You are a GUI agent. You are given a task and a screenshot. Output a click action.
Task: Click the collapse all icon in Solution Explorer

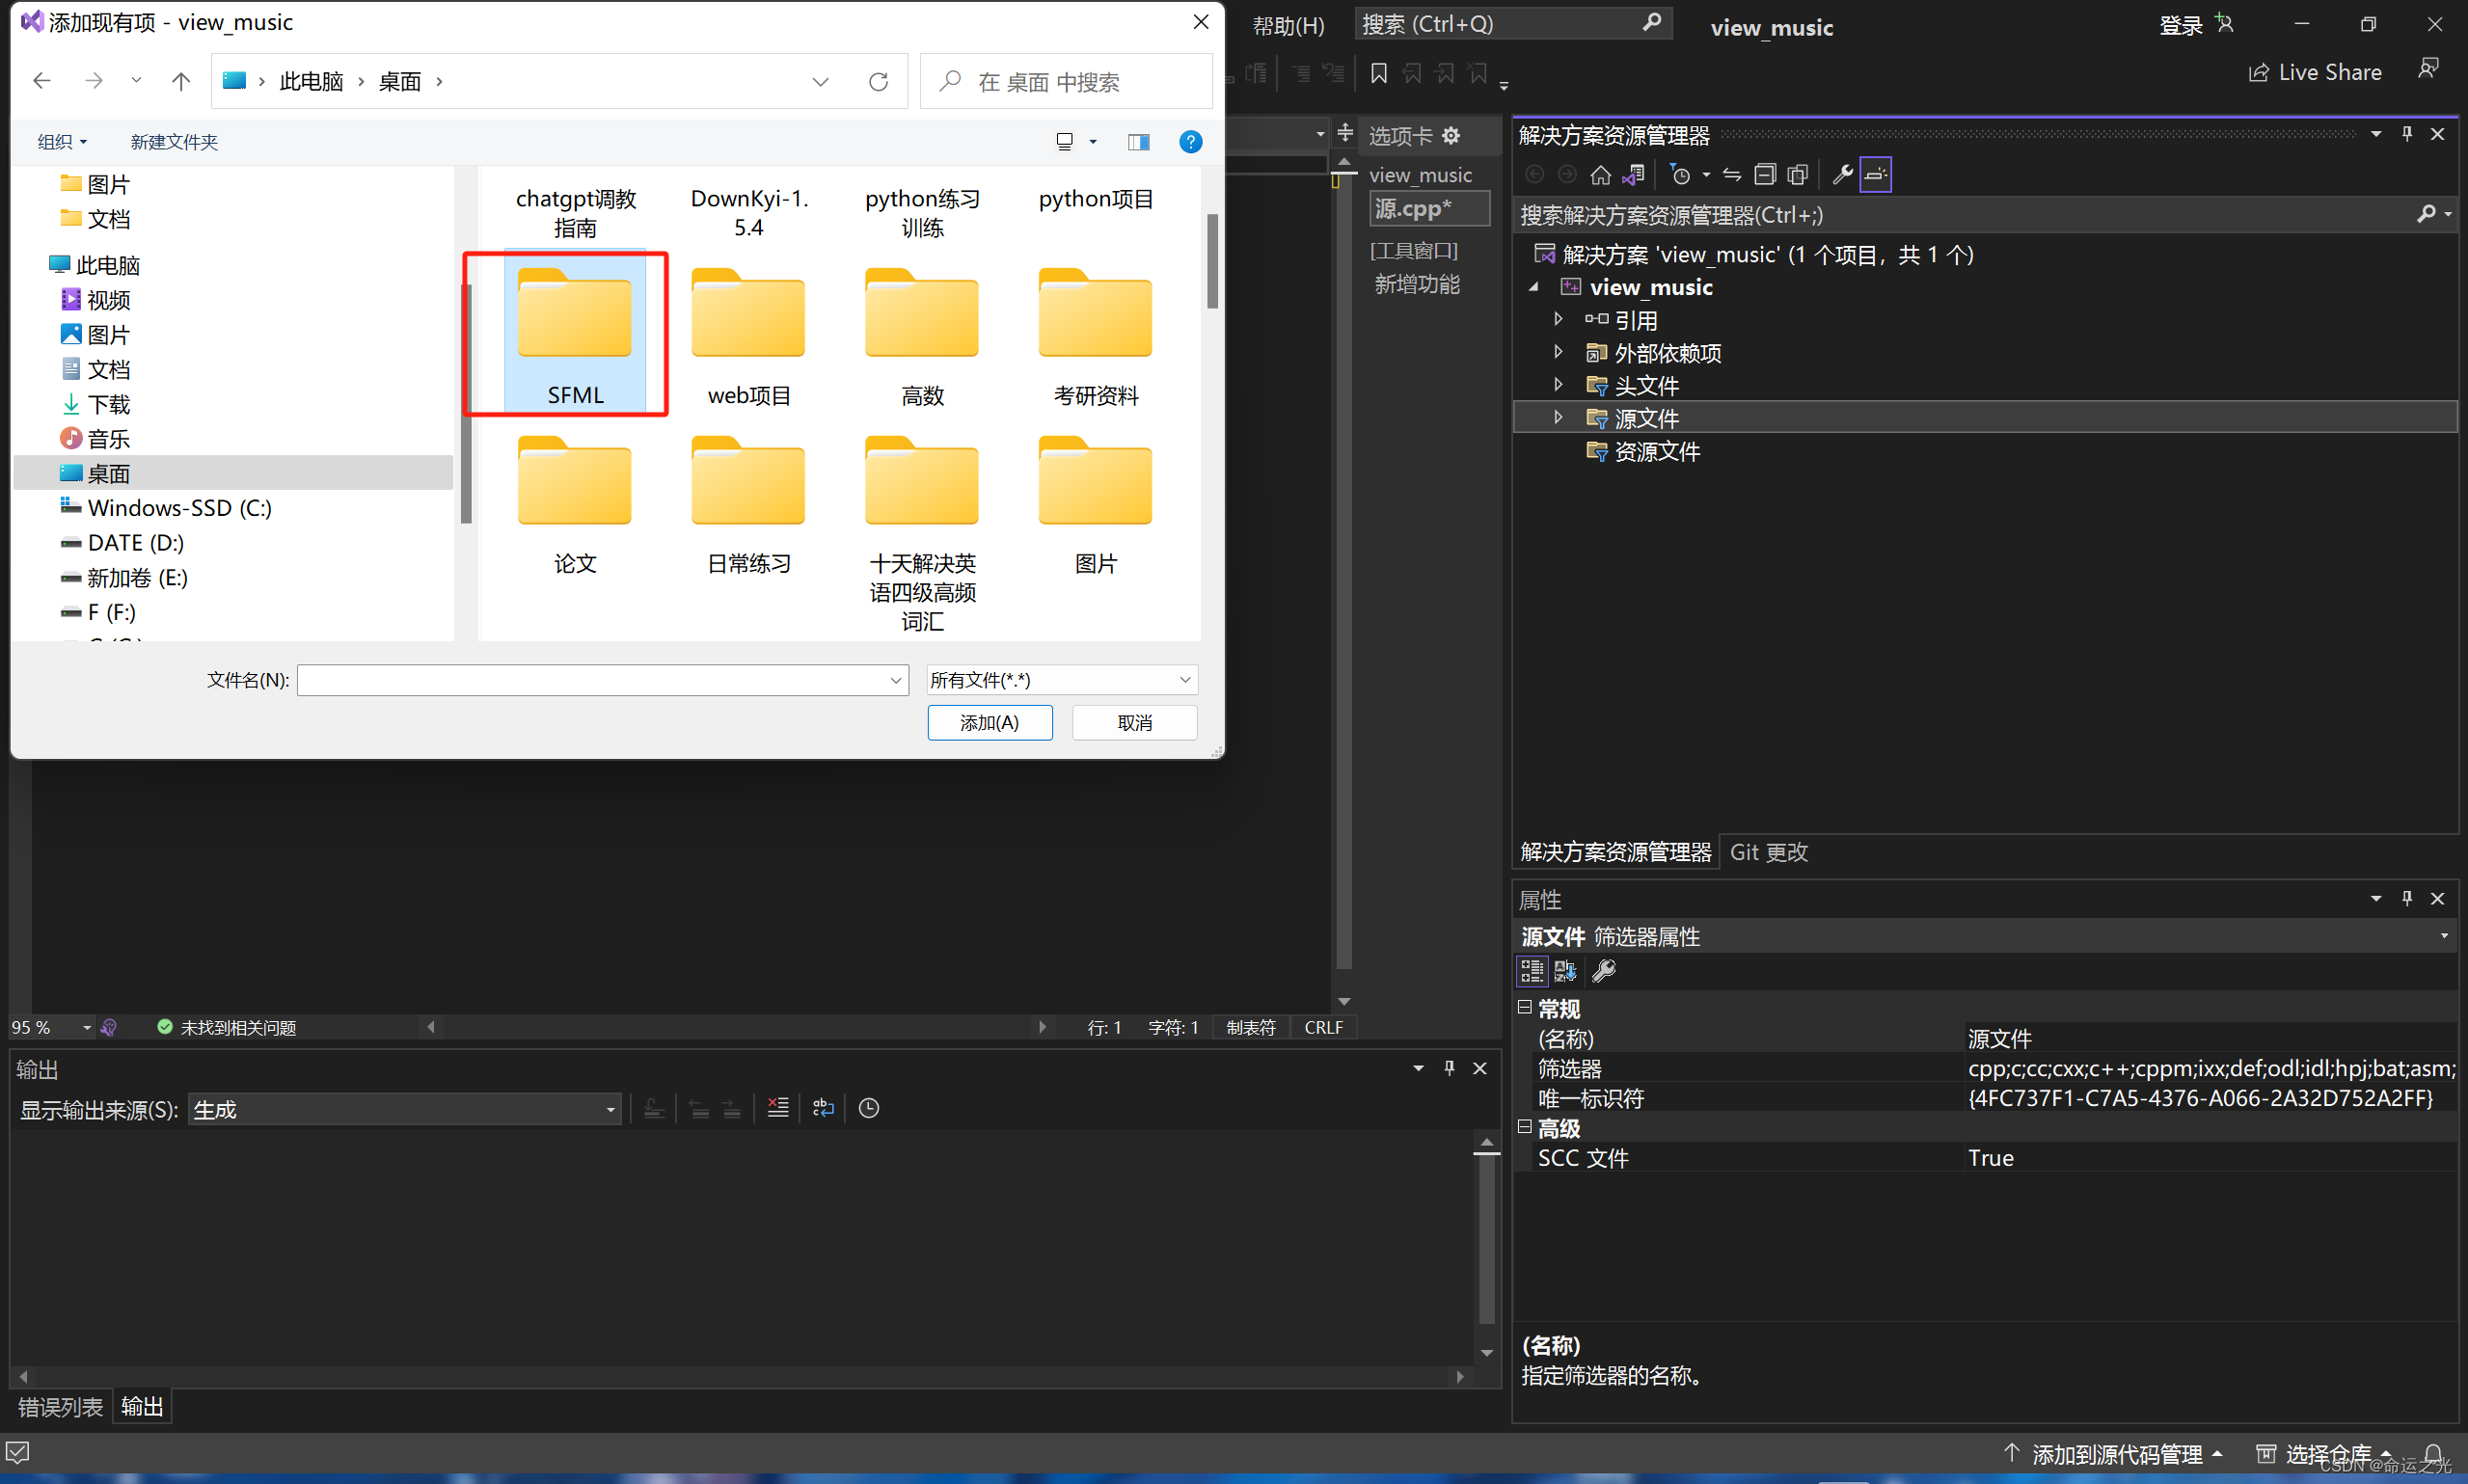[x=1765, y=175]
